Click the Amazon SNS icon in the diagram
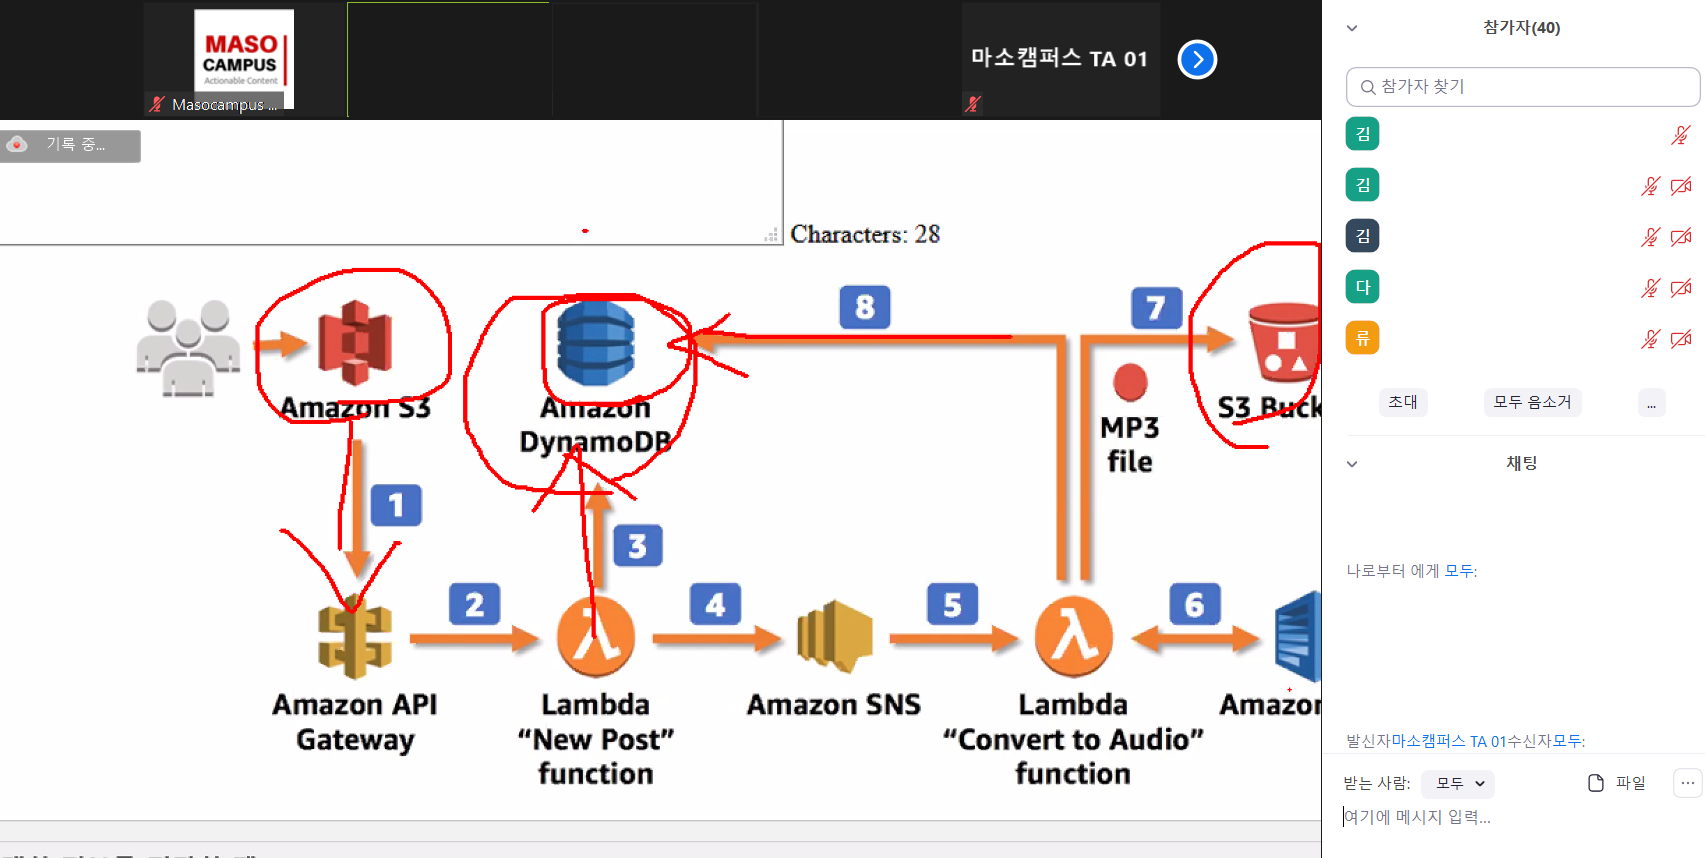 (x=834, y=636)
